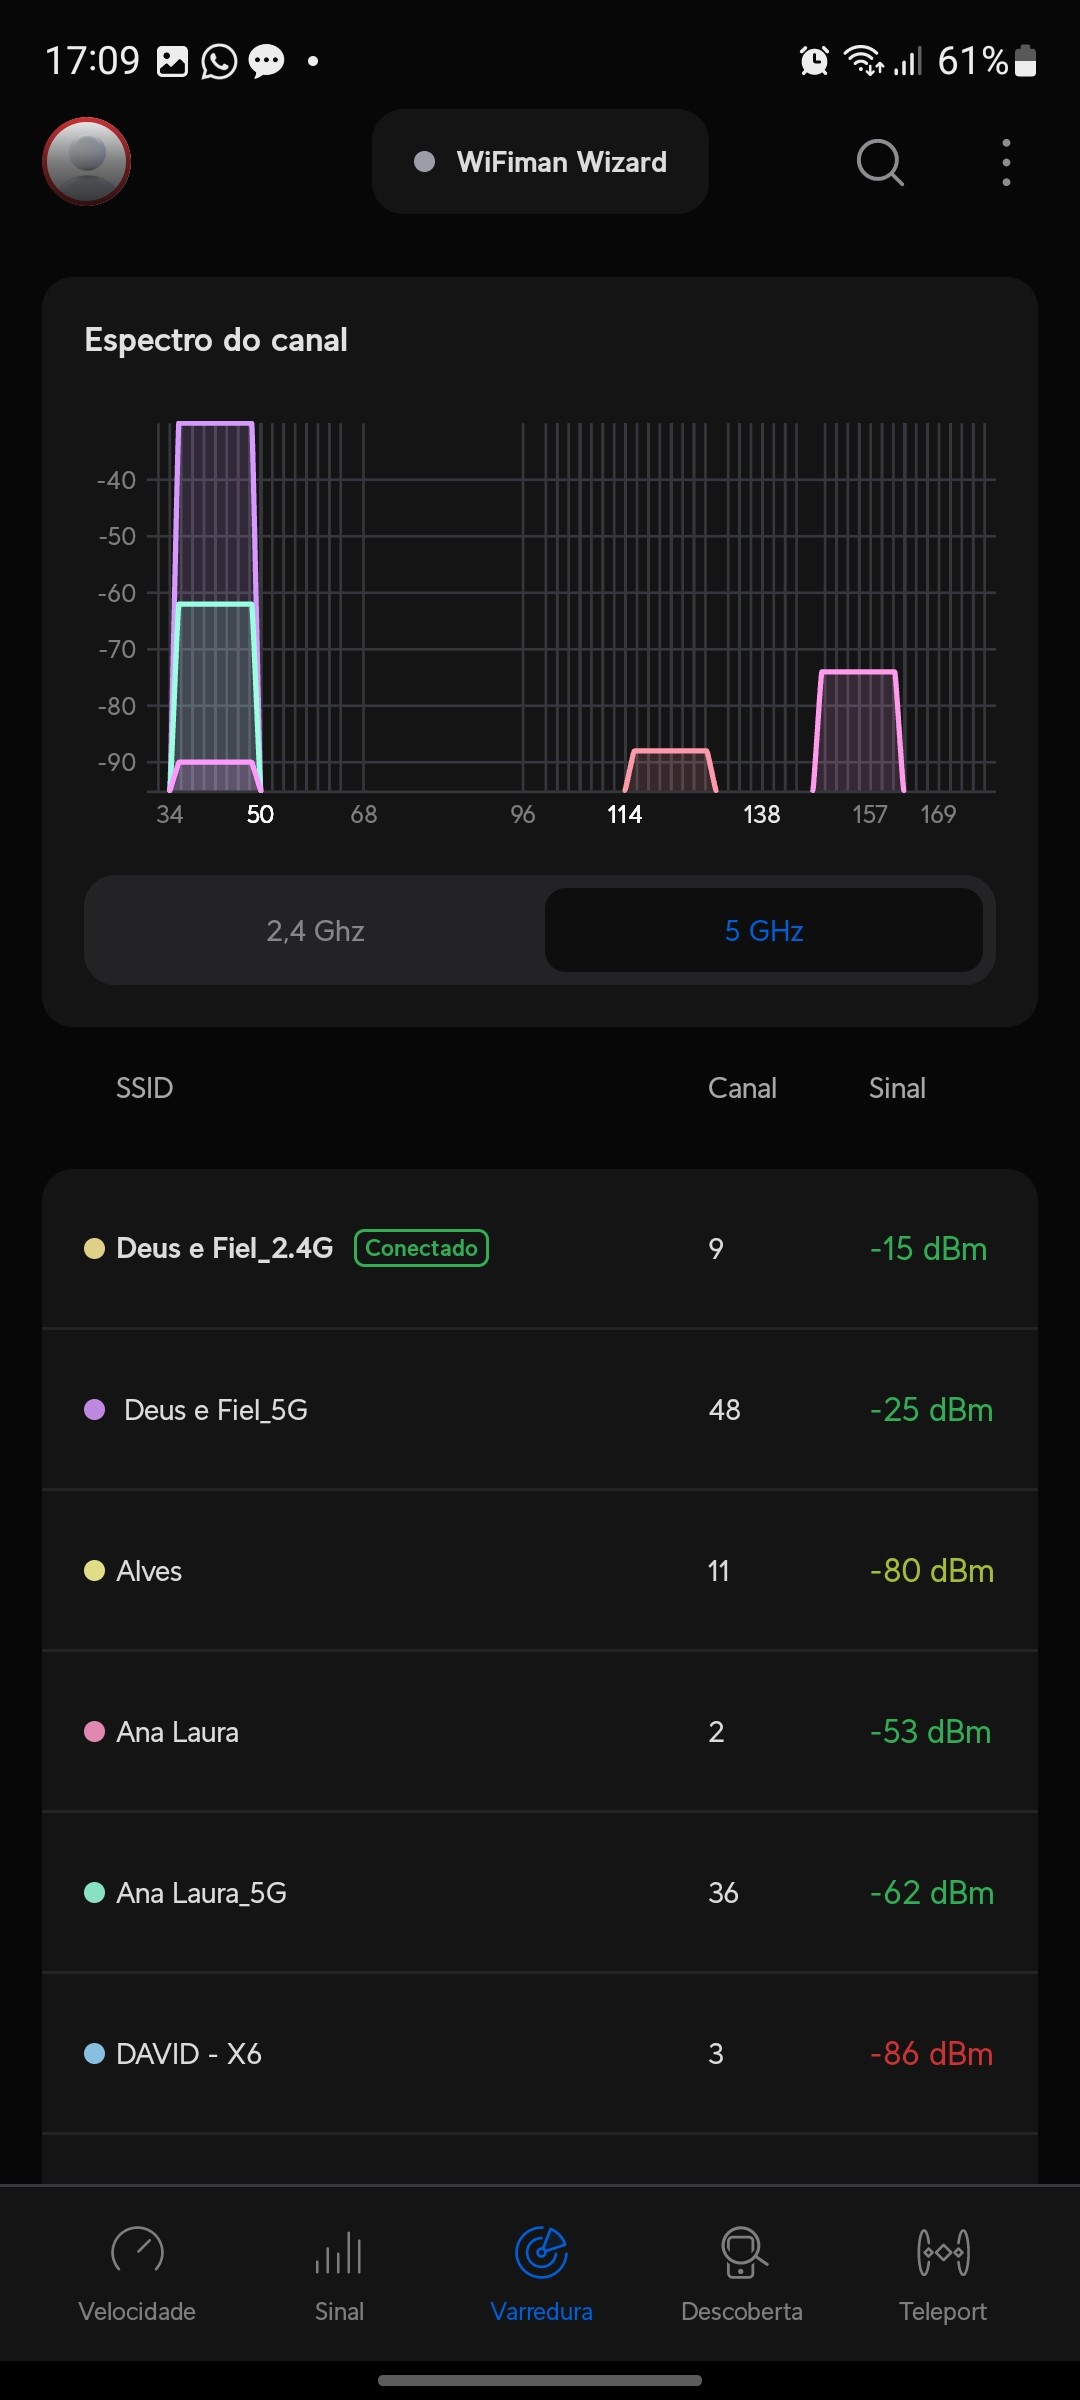1080x2400 pixels.
Task: Open the user profile avatar
Action: pos(87,161)
